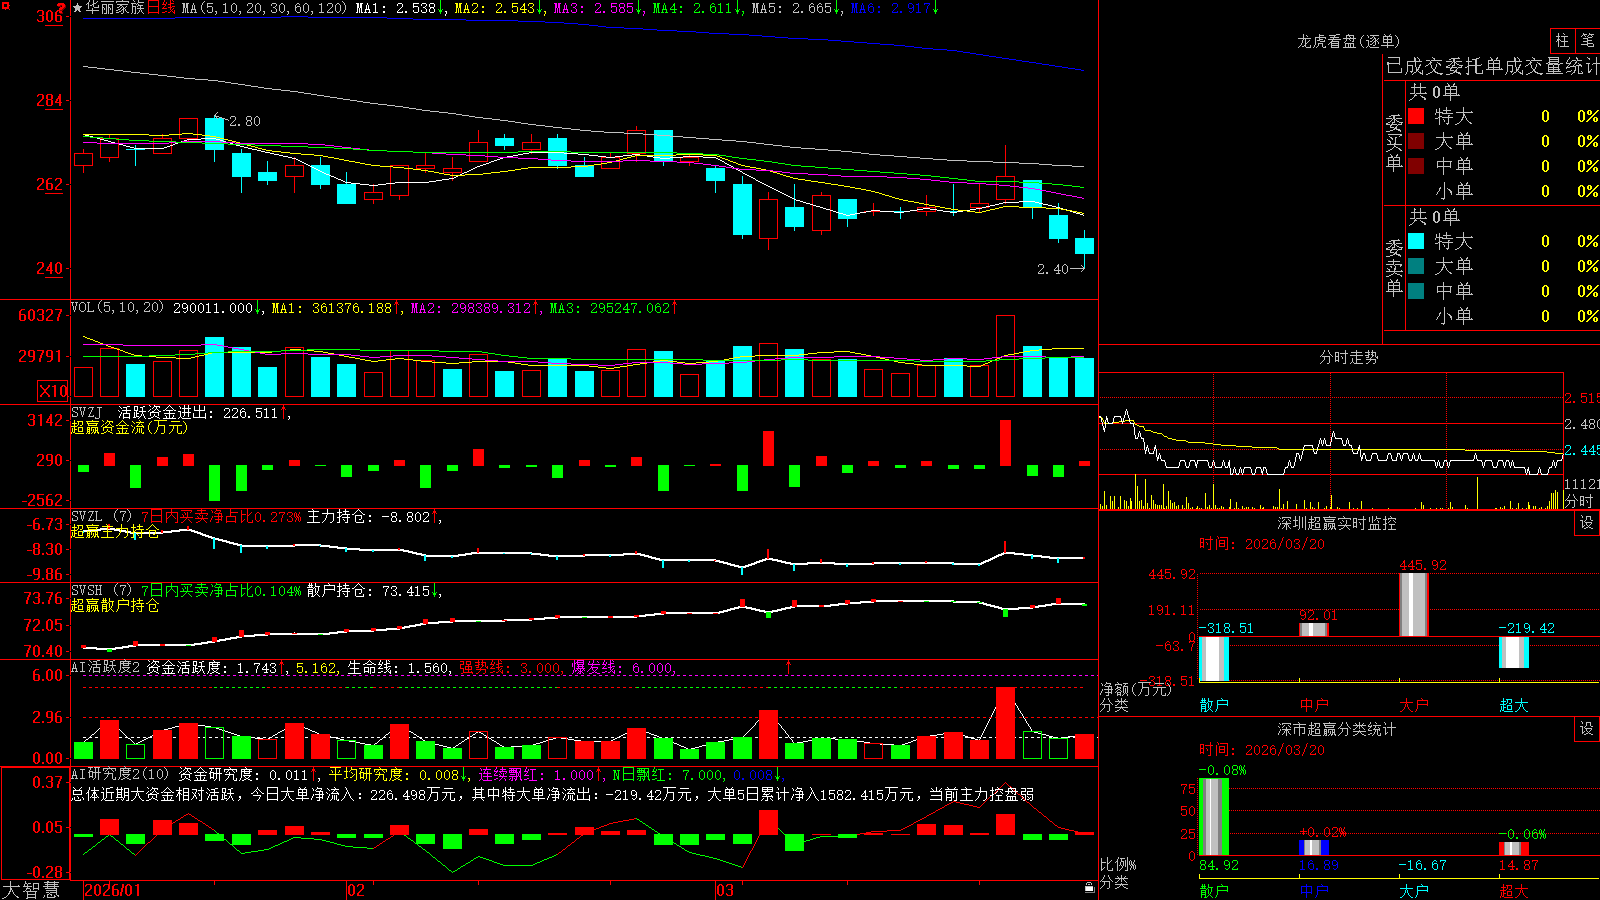Click the 超赢资金流(万元) label
This screenshot has height=900, width=1600.
(x=129, y=427)
